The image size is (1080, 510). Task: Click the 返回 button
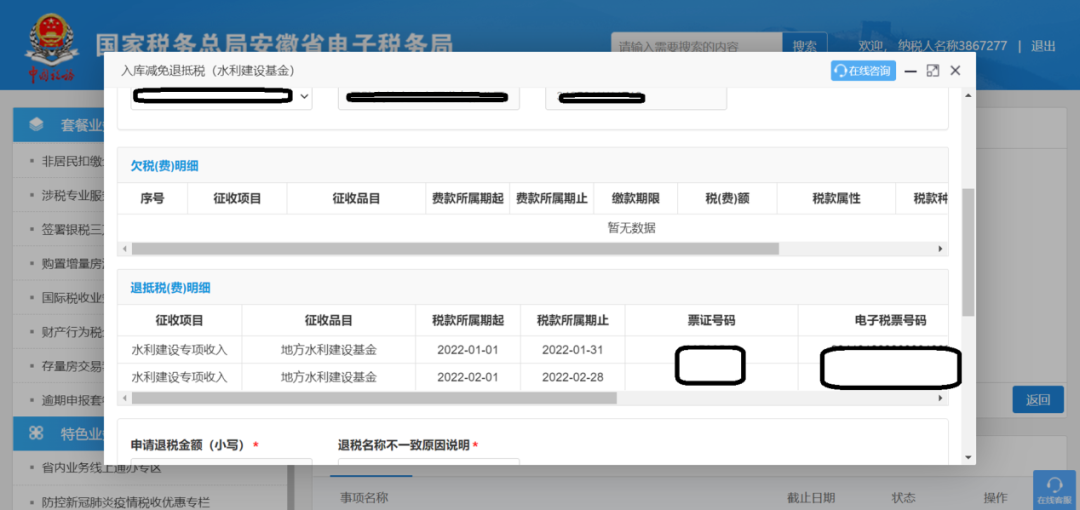click(x=1038, y=400)
